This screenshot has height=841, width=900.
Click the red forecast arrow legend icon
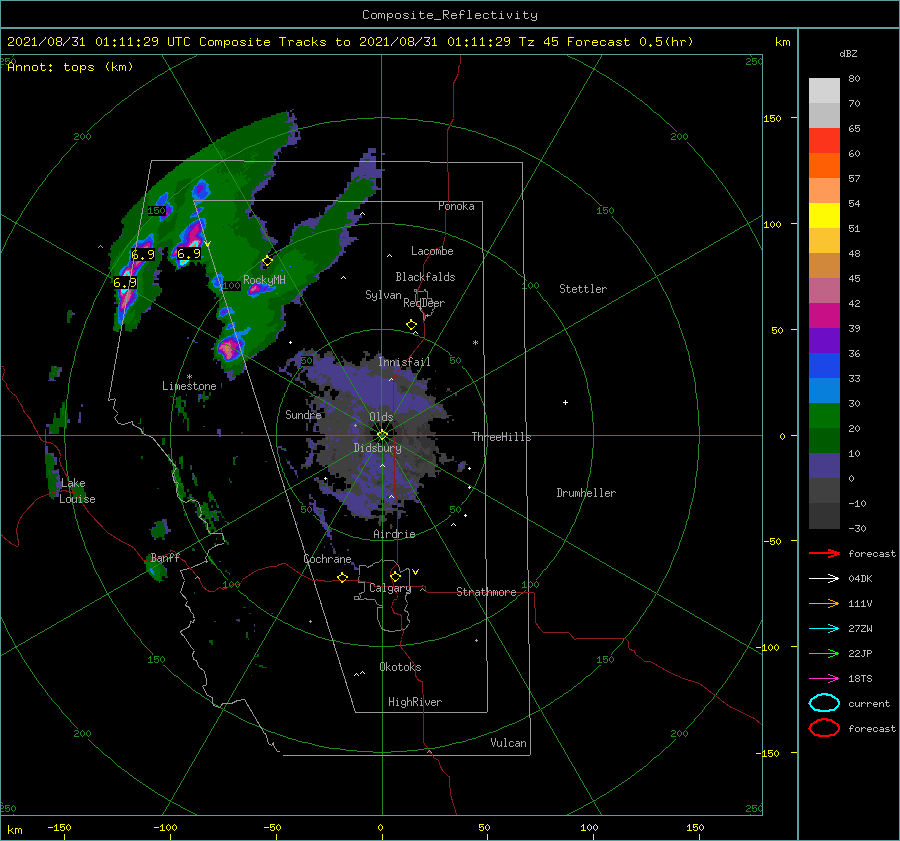coord(824,553)
